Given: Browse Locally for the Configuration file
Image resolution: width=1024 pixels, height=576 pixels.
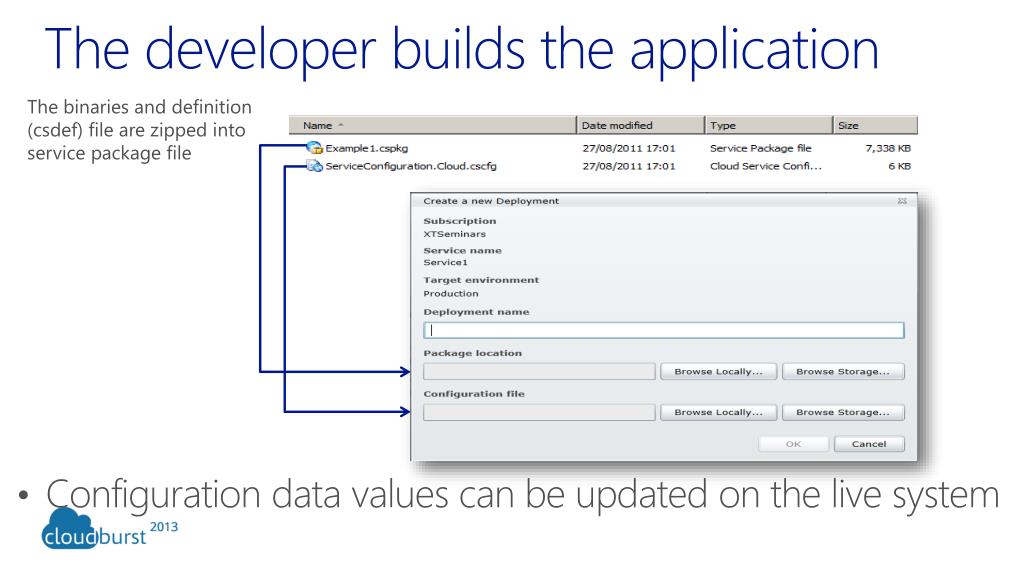Looking at the screenshot, I should point(718,412).
